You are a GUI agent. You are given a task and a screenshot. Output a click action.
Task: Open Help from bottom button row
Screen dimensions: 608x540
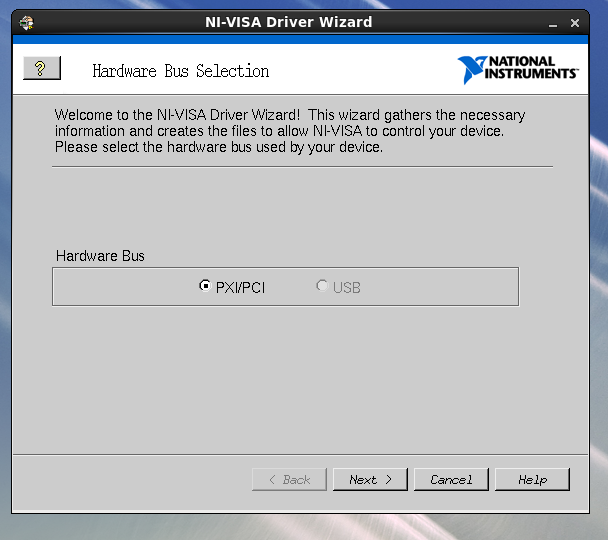point(532,480)
